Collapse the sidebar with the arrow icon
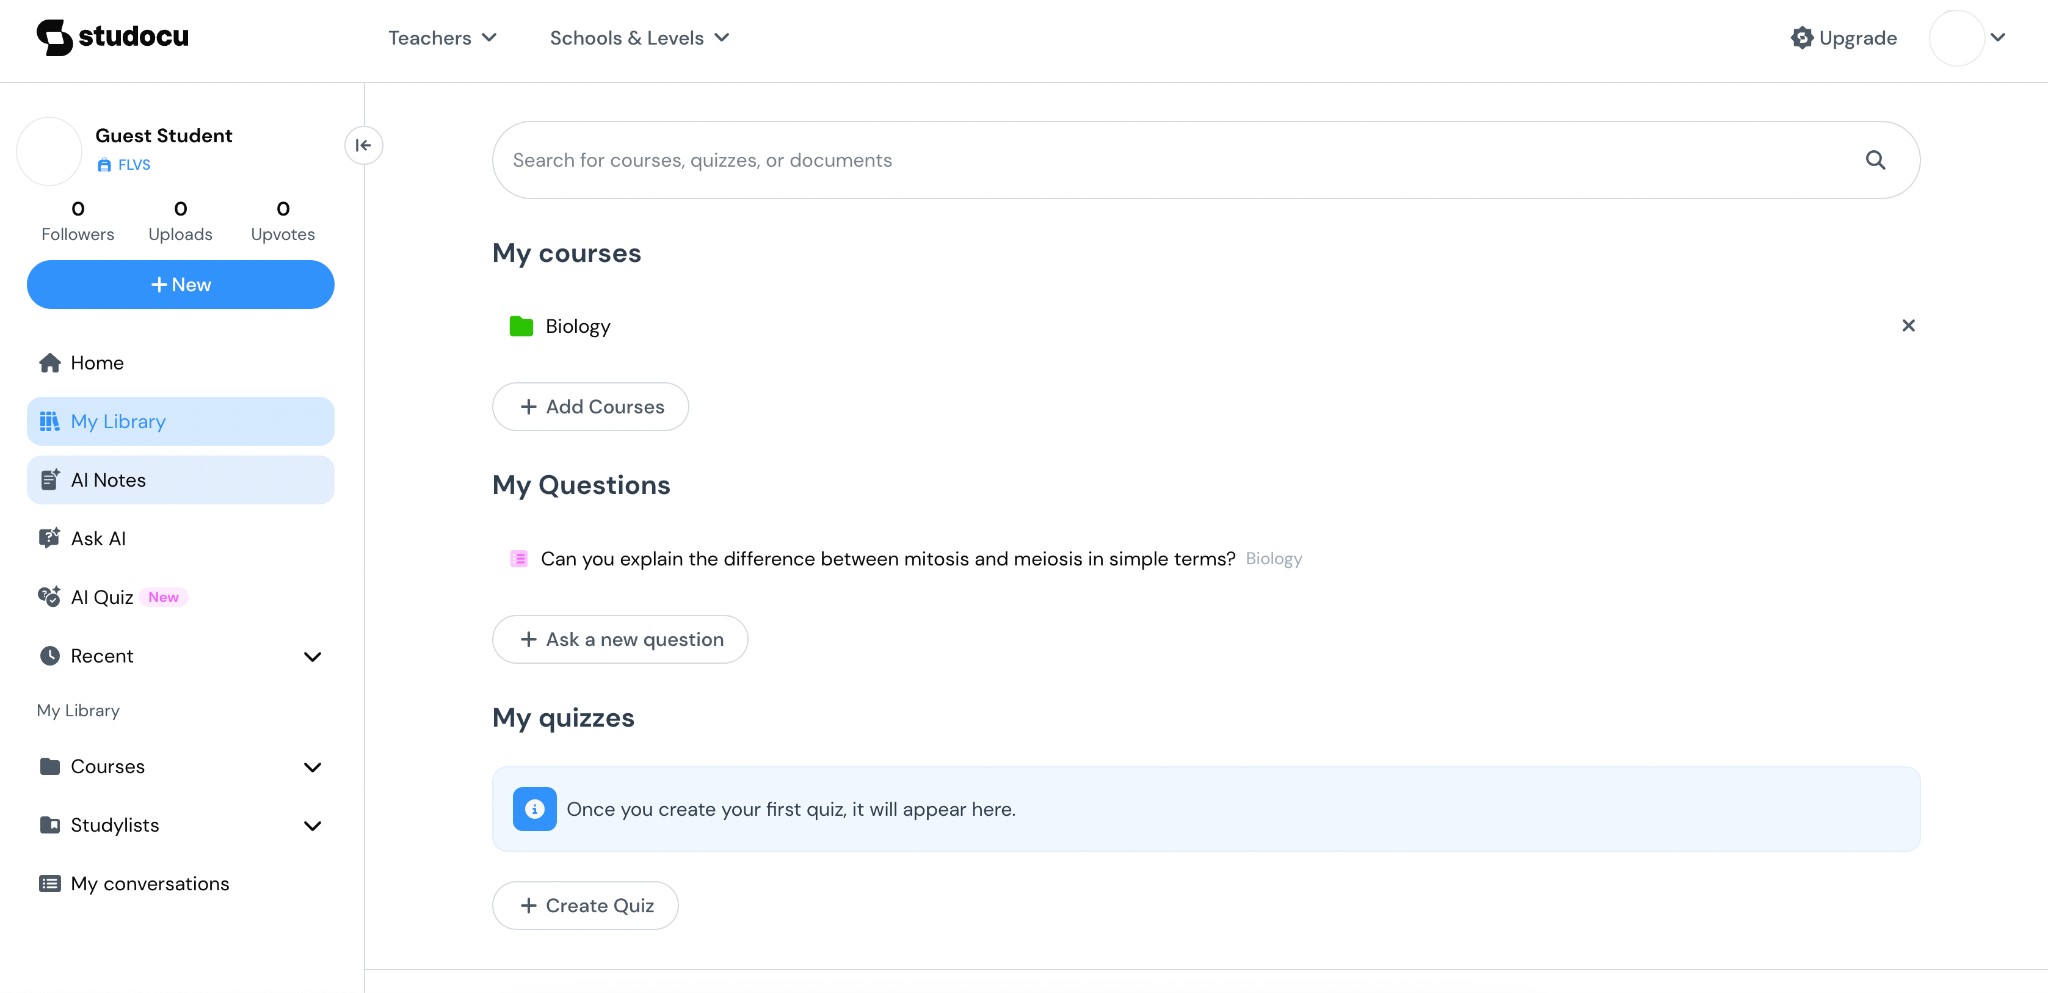 364,145
